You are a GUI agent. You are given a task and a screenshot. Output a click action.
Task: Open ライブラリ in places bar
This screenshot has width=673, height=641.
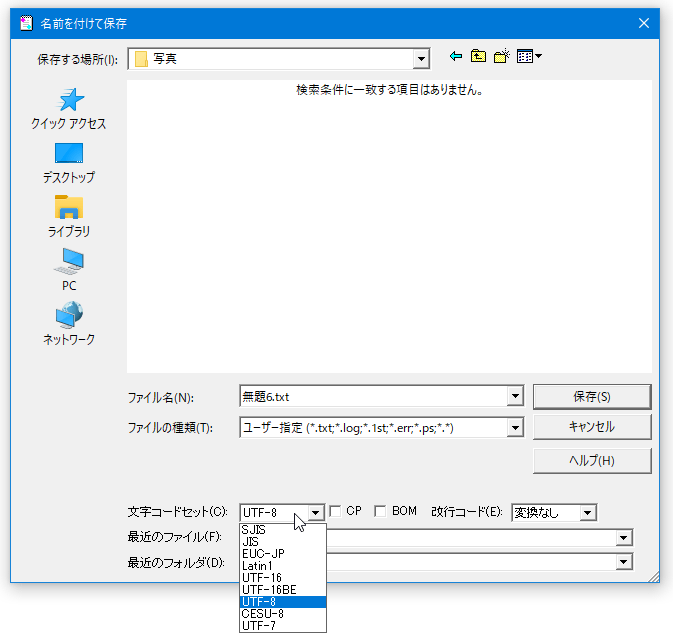coord(69,217)
